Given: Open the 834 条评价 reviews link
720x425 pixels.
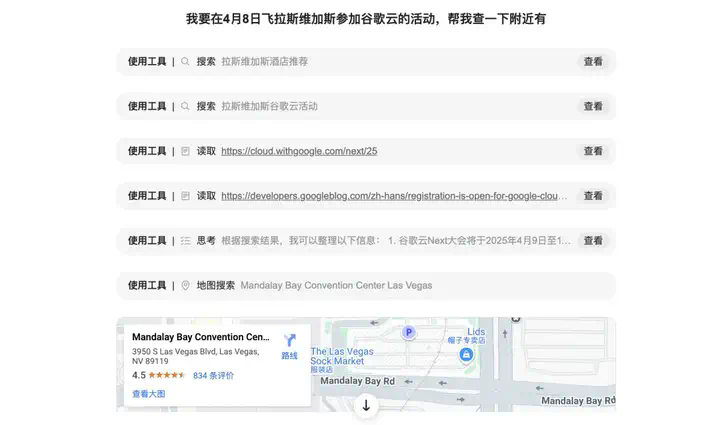Looking at the screenshot, I should click(213, 375).
